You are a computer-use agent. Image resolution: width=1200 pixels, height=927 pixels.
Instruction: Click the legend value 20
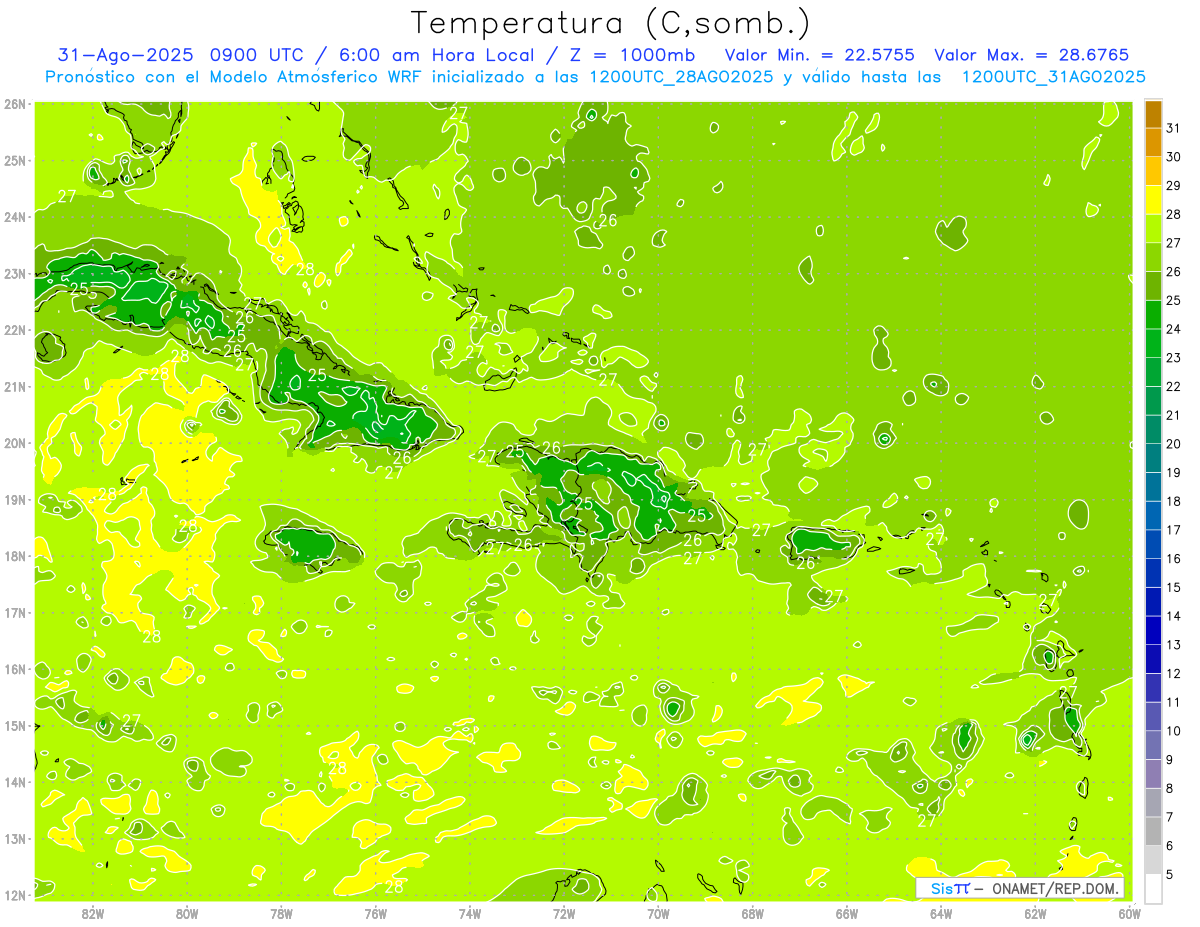(x=1173, y=444)
